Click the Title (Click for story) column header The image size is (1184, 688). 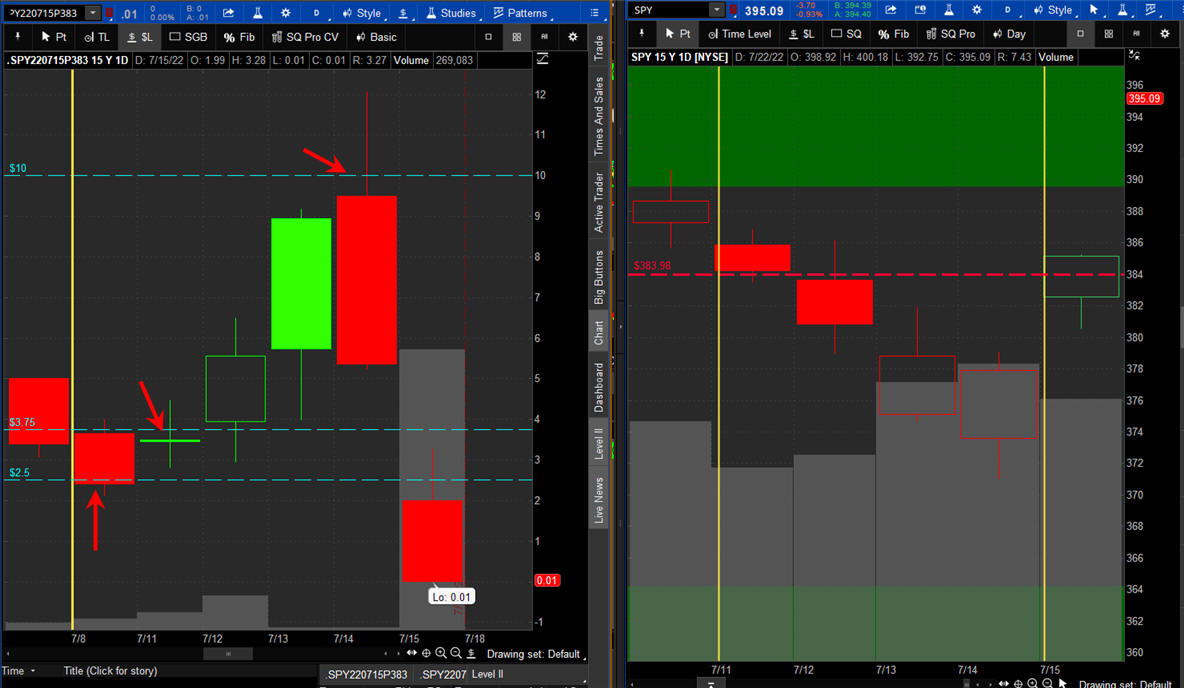[110, 671]
